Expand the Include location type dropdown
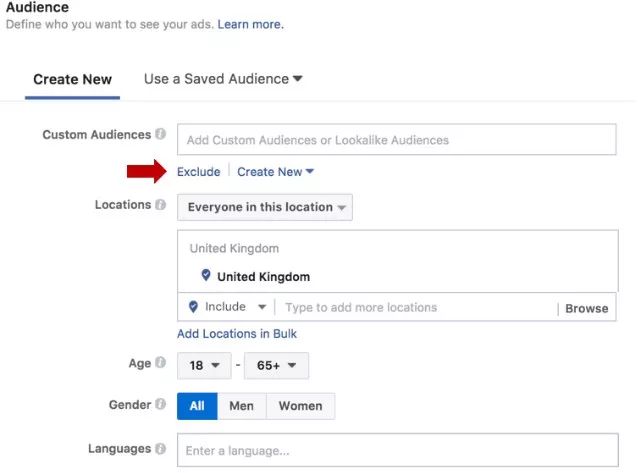 click(235, 307)
